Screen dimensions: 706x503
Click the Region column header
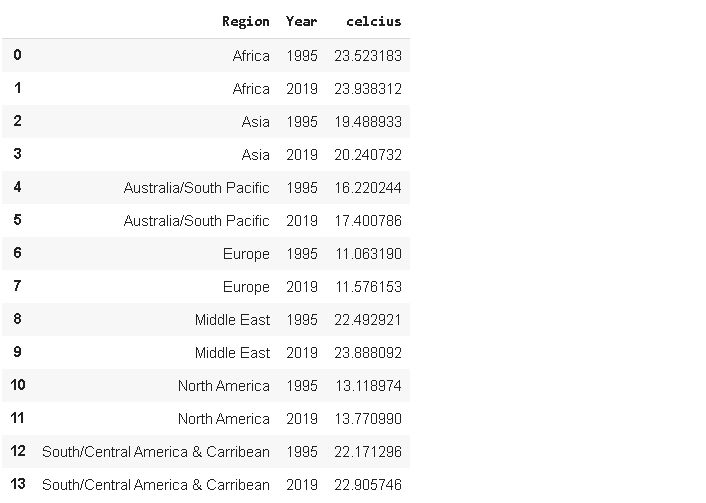click(x=245, y=21)
